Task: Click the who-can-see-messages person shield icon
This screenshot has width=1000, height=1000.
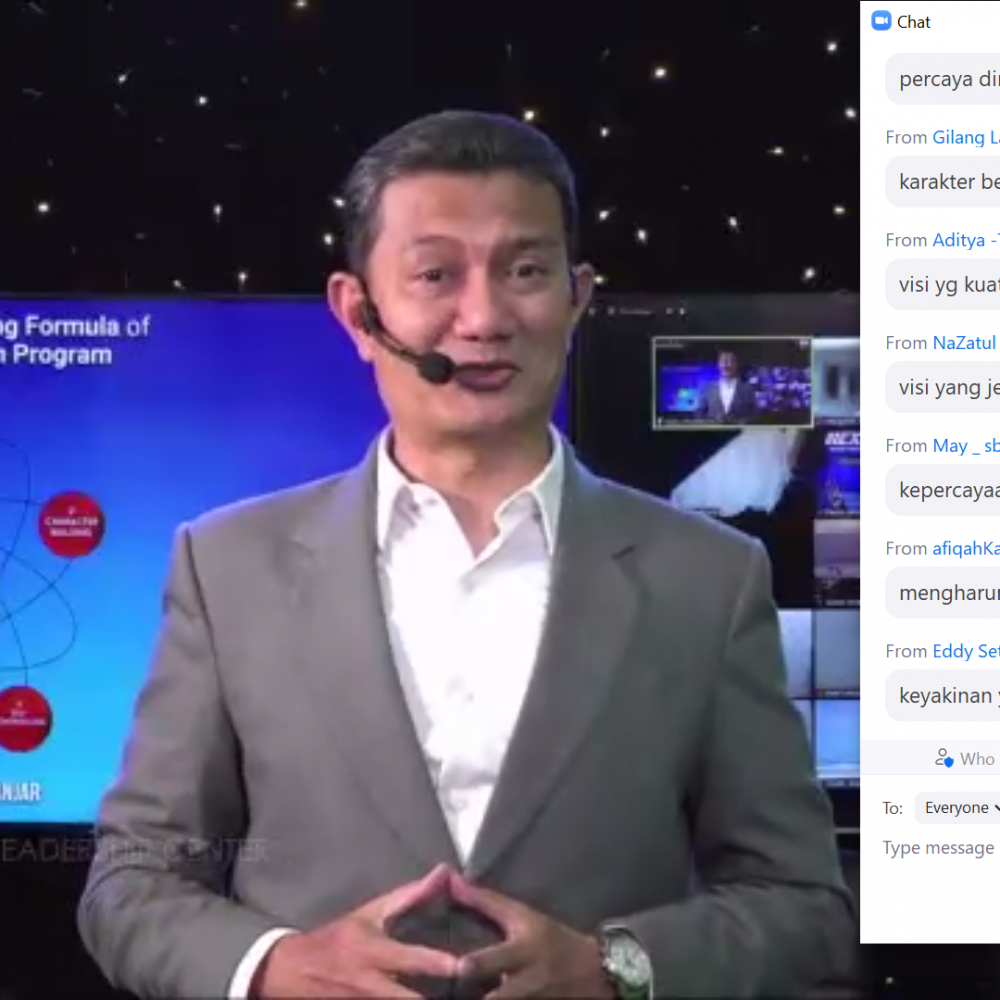Action: click(x=943, y=758)
